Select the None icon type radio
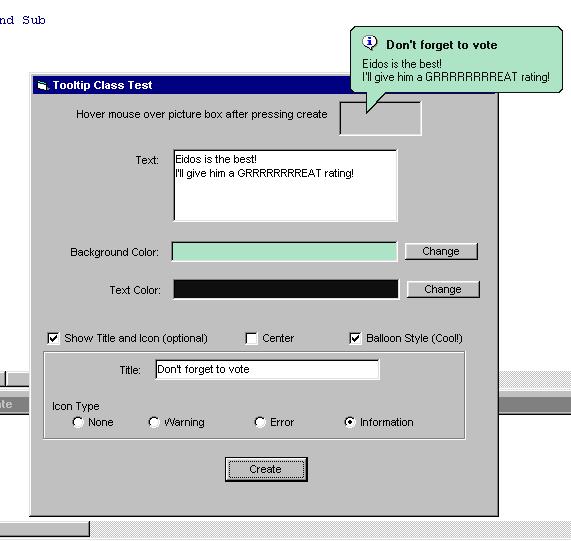Viewport: 571px width, 541px height. point(78,422)
